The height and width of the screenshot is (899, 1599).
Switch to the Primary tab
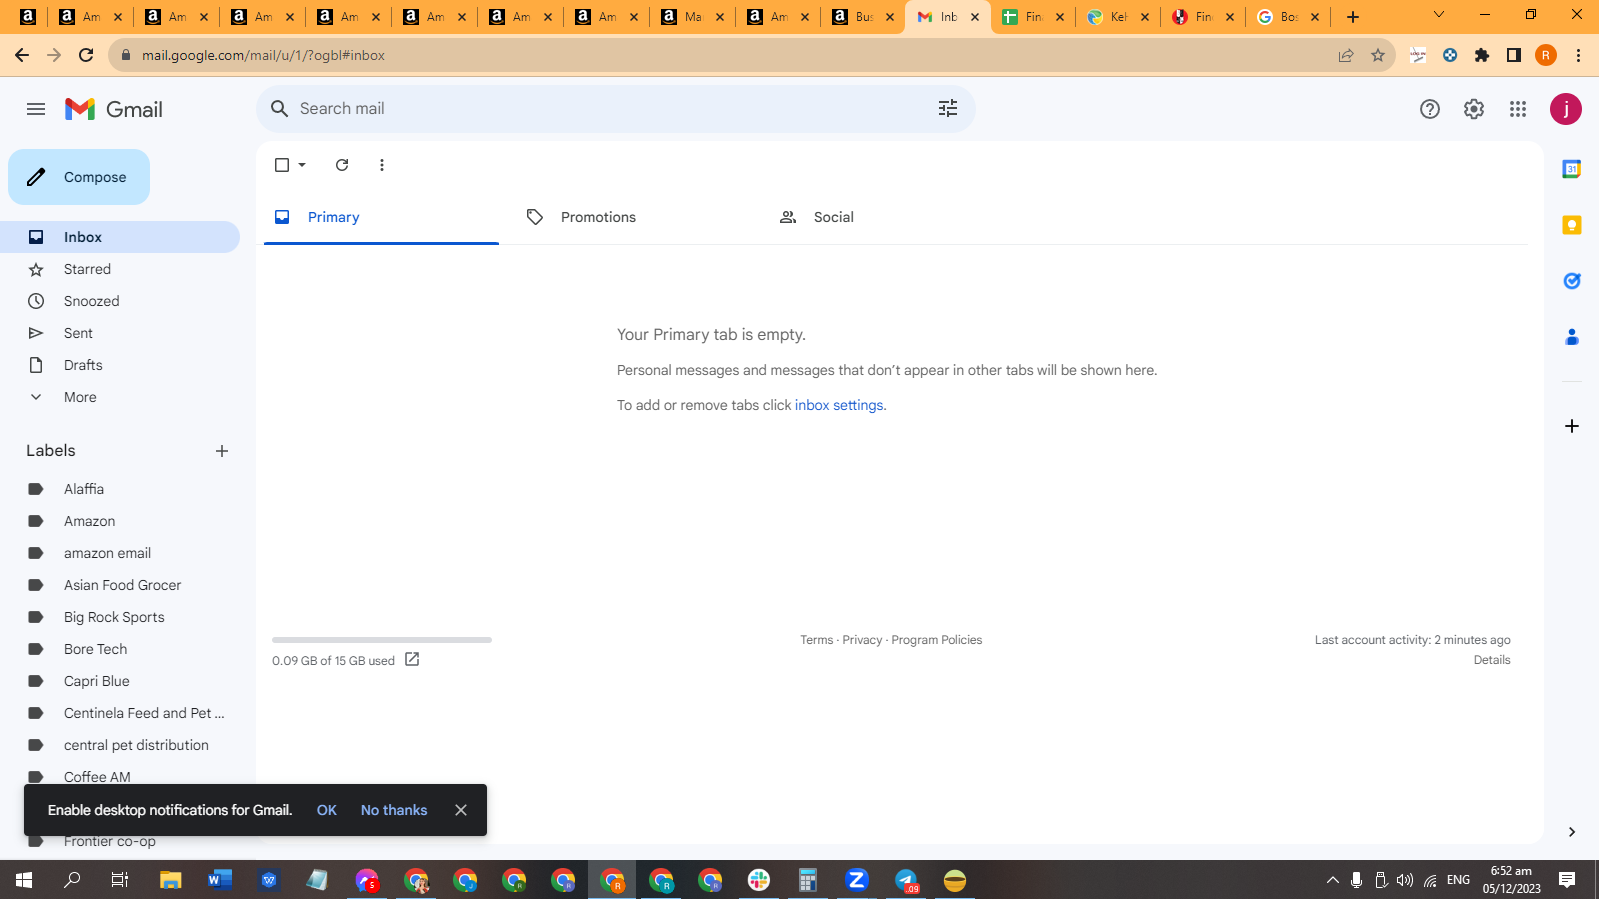coord(381,217)
